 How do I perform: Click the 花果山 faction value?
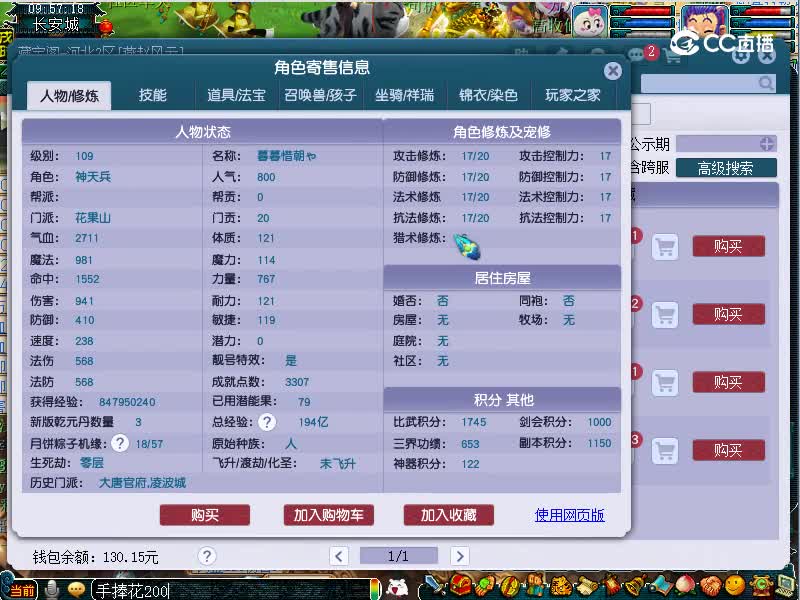(x=93, y=218)
